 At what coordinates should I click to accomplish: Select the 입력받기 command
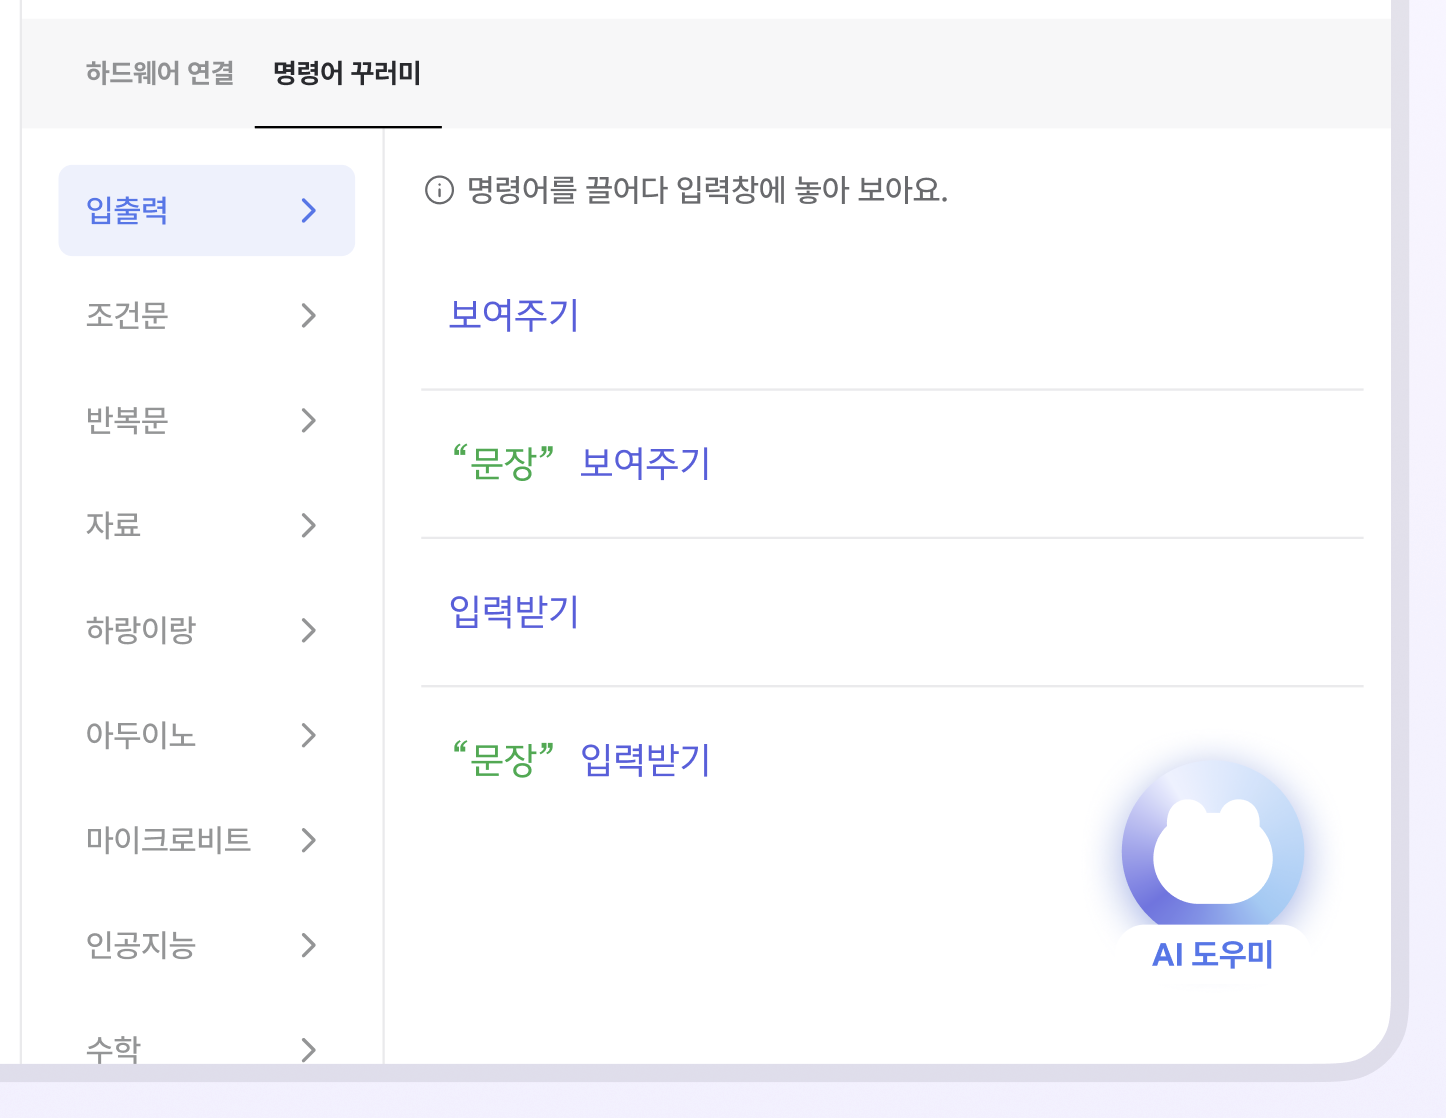(514, 611)
